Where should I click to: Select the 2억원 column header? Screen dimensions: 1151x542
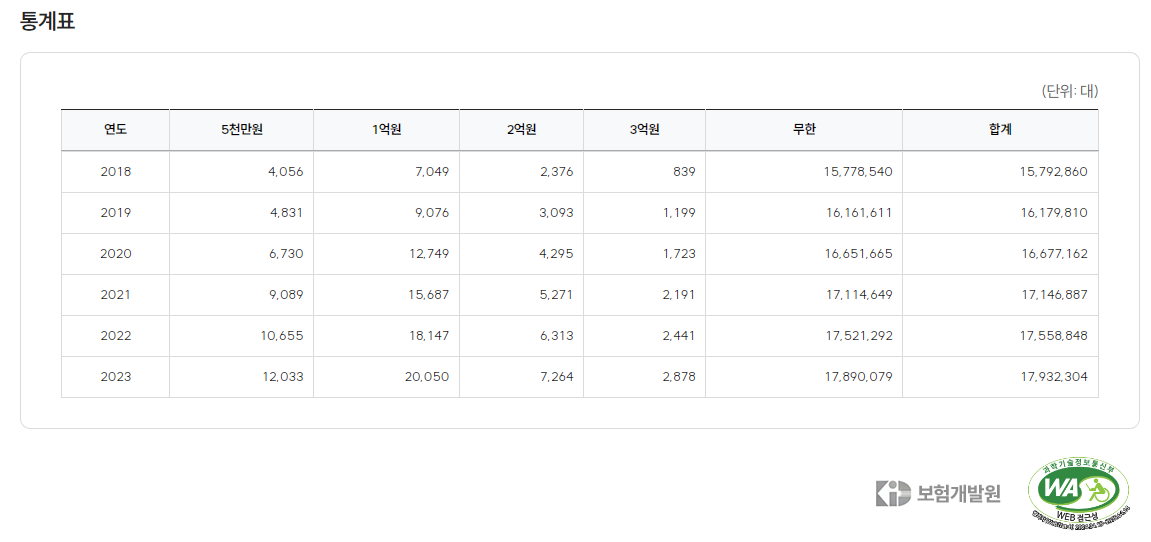click(521, 130)
